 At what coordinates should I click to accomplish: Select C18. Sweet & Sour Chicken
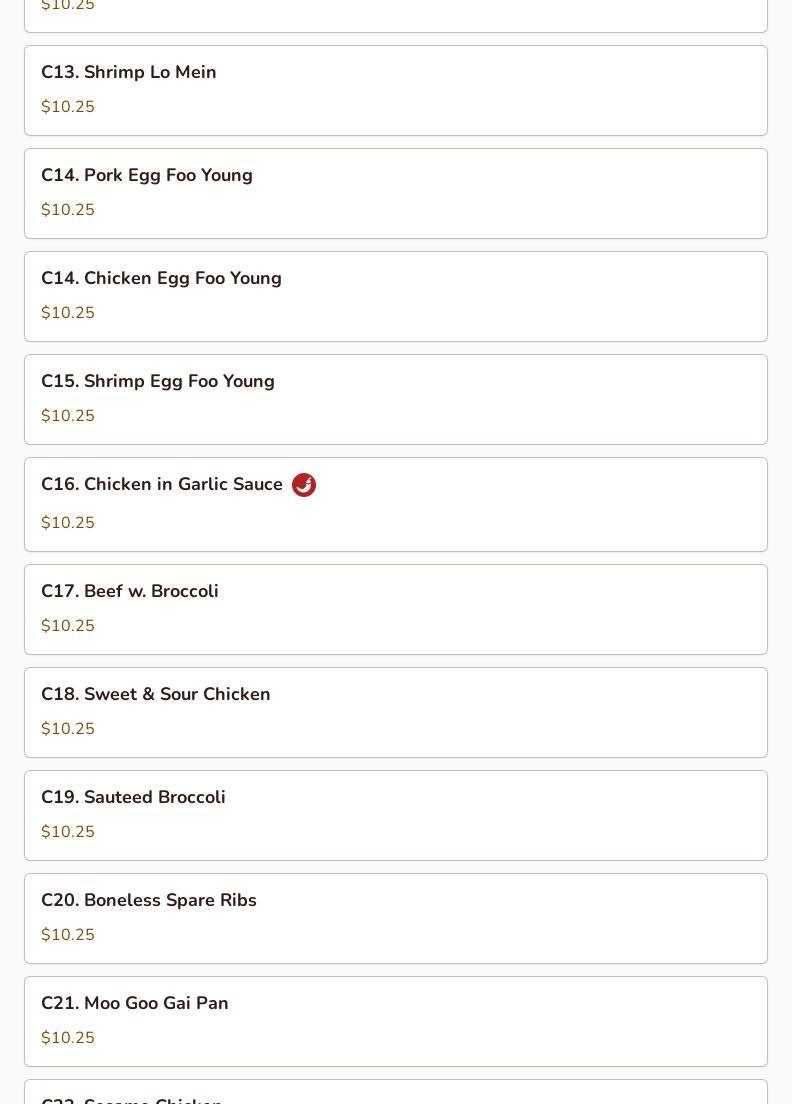point(396,713)
